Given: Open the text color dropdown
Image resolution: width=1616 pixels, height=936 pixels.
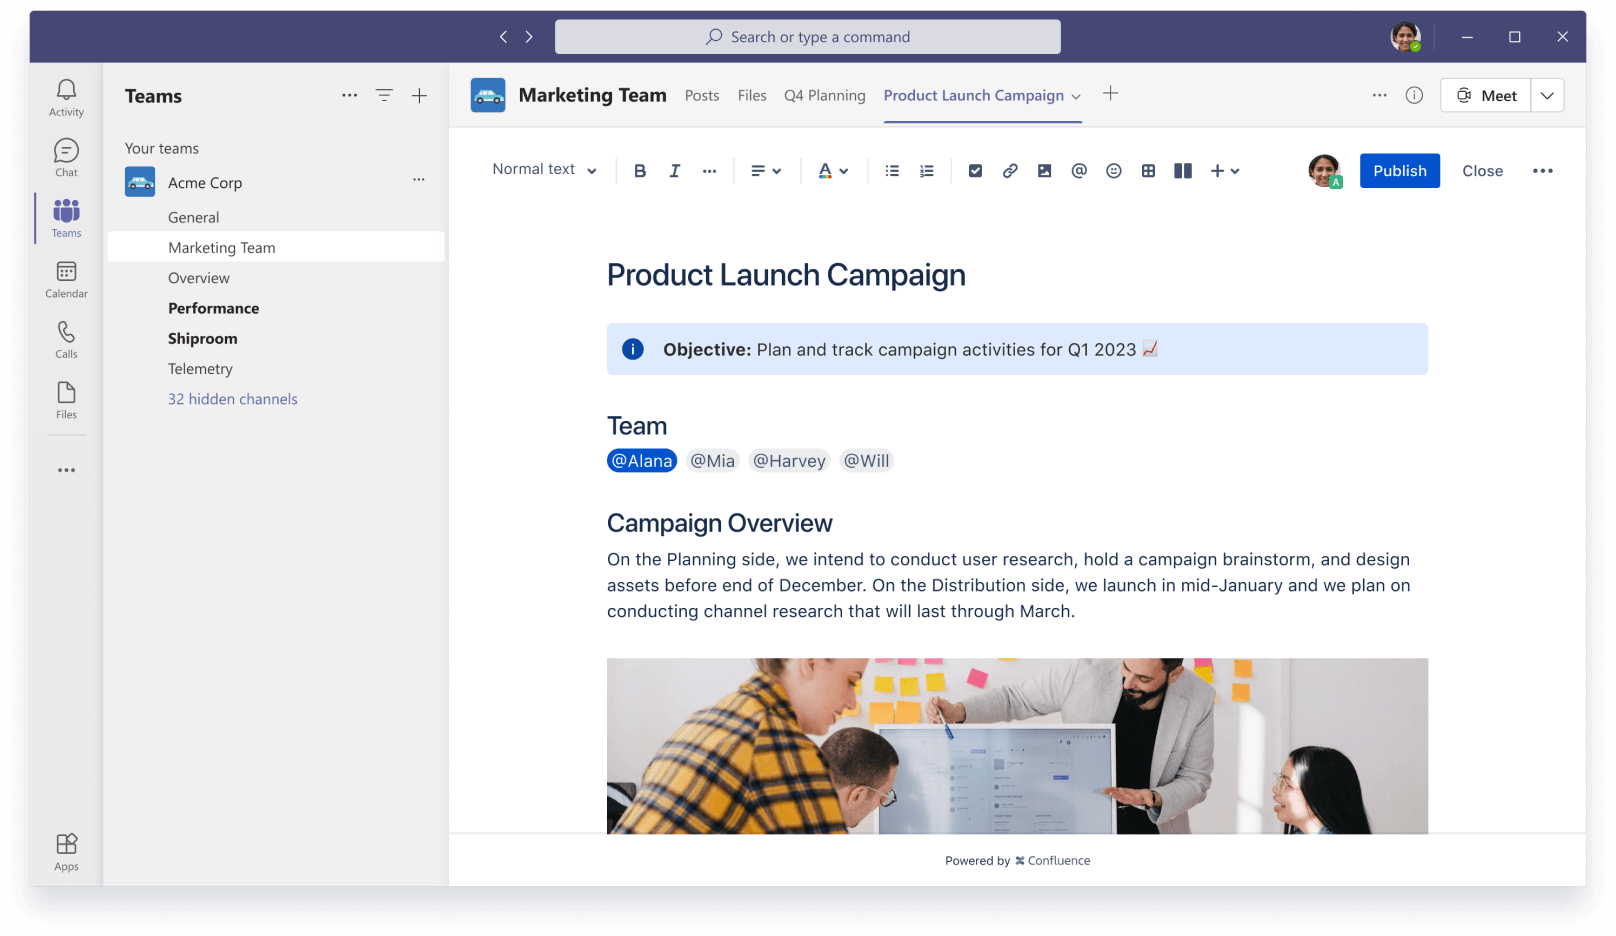Looking at the screenshot, I should tap(832, 170).
